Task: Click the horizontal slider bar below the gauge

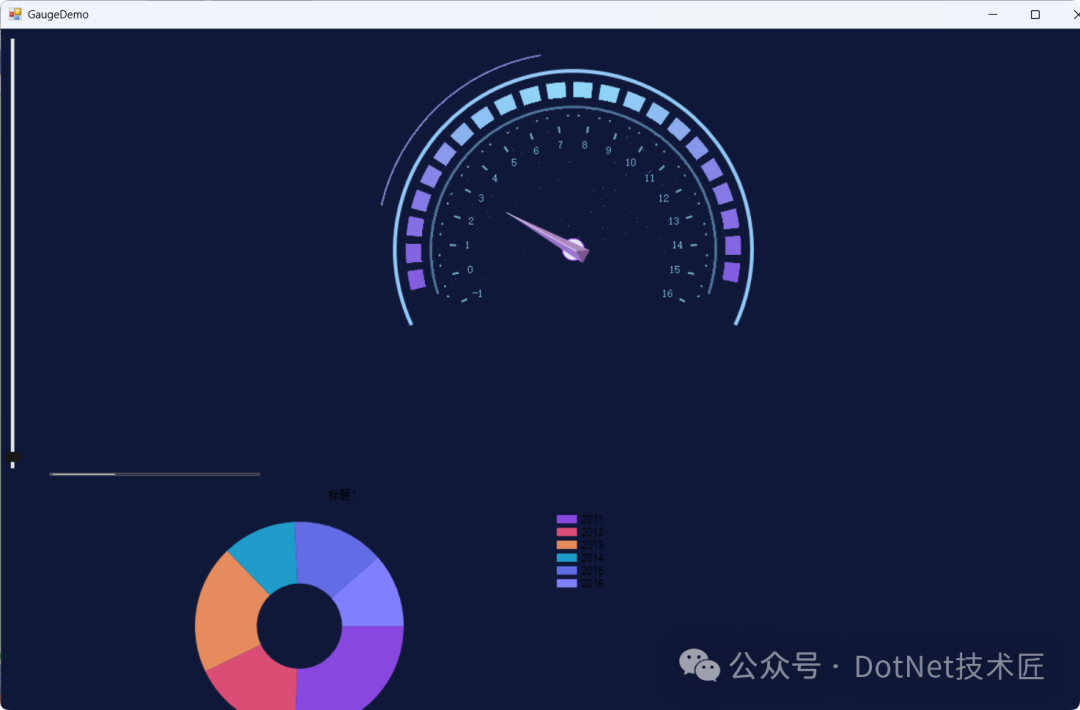Action: [154, 474]
